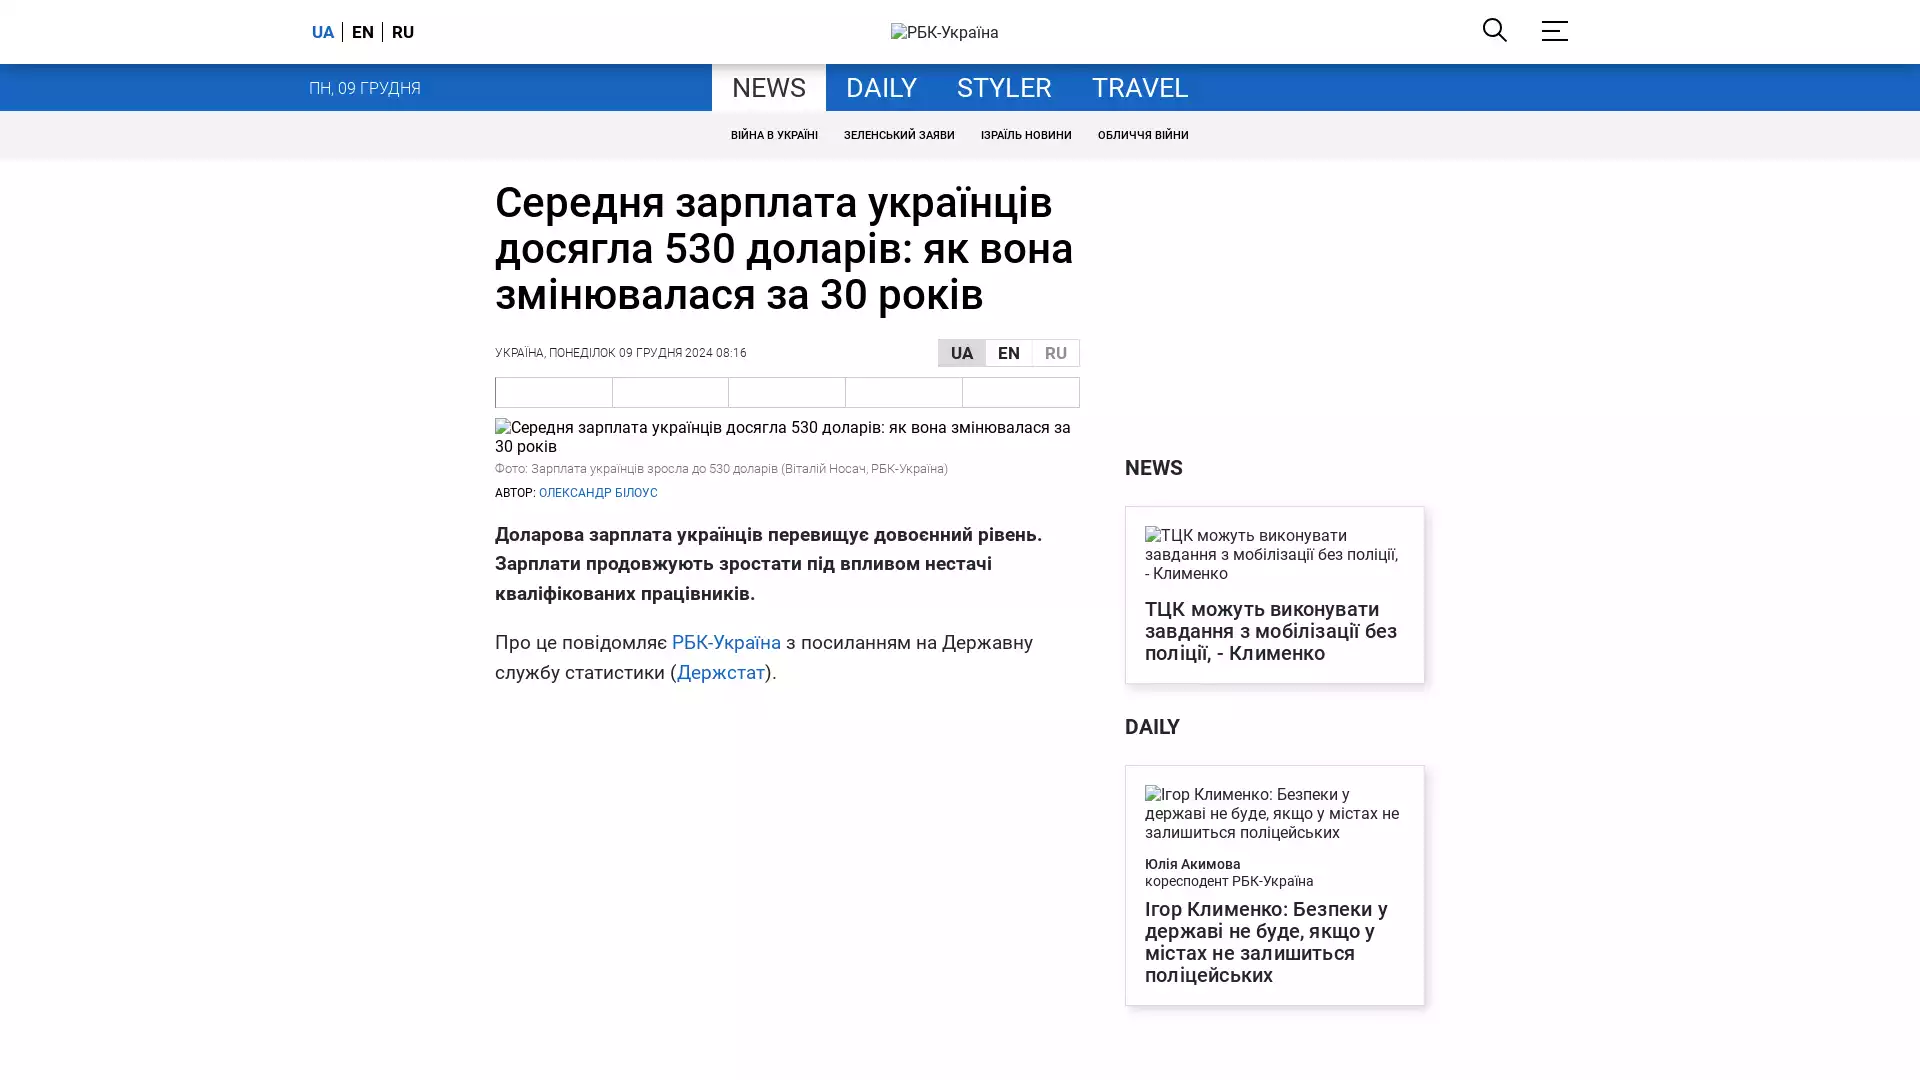Image resolution: width=1920 pixels, height=1080 pixels.
Task: Open the TRAVEL tab
Action: point(1140,88)
